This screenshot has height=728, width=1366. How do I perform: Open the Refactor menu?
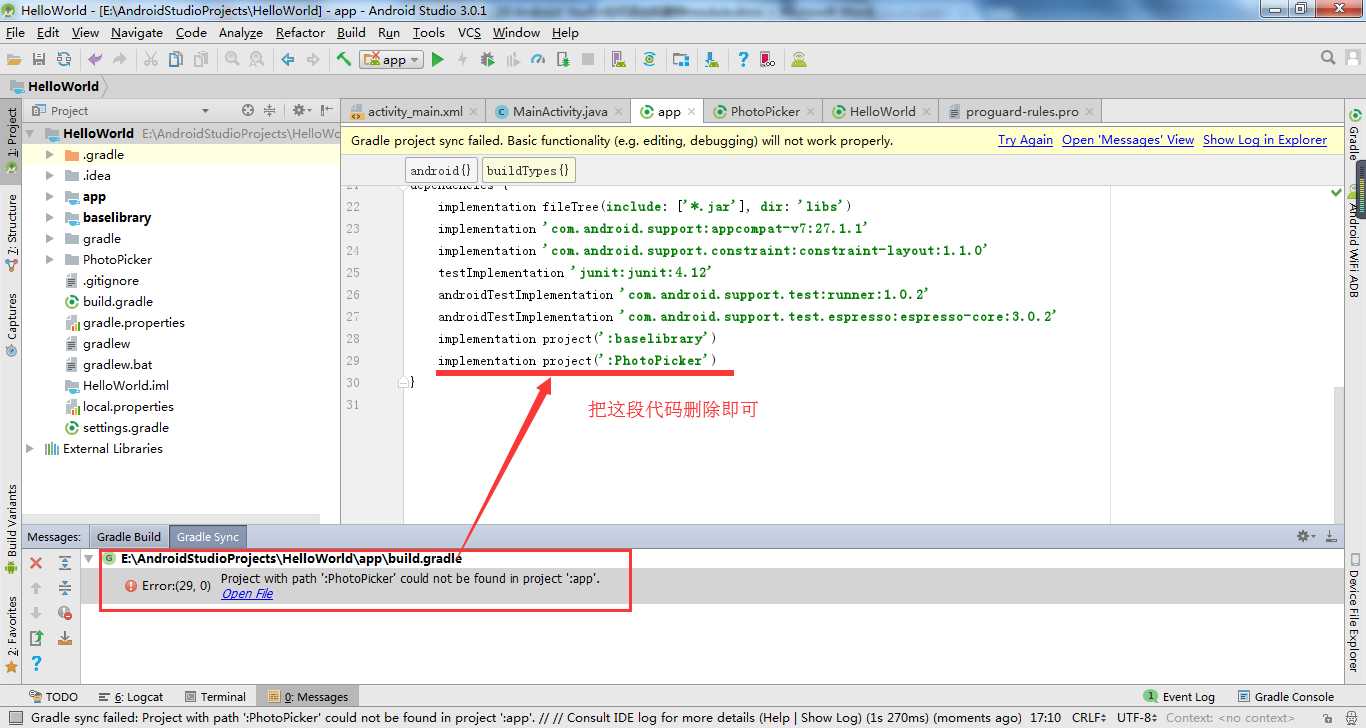pos(300,32)
